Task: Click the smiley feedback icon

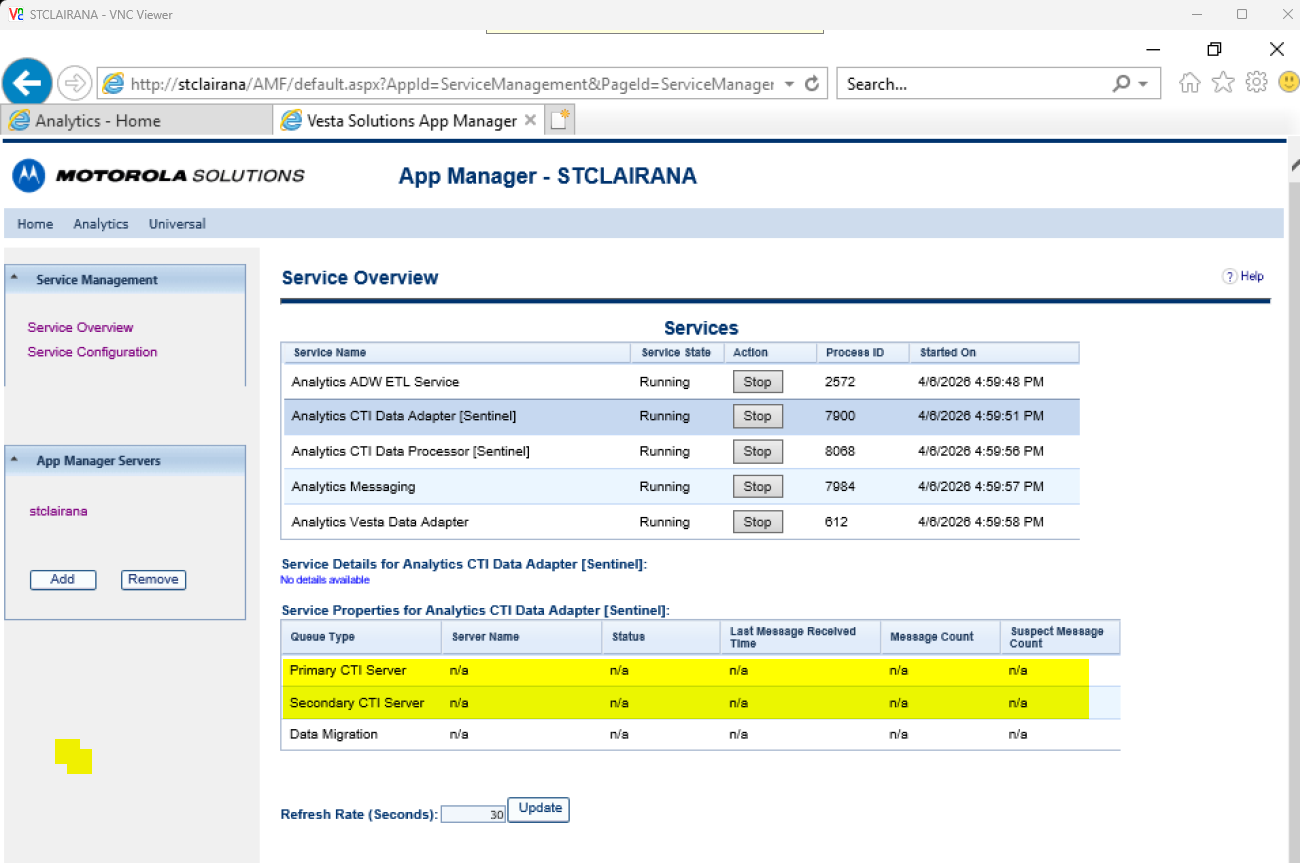Action: pyautogui.click(x=1289, y=82)
